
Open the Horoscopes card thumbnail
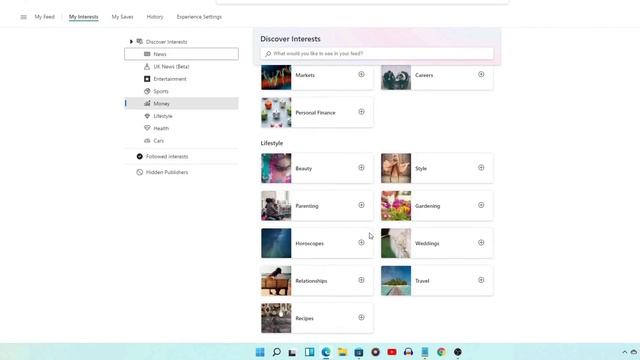click(x=276, y=243)
